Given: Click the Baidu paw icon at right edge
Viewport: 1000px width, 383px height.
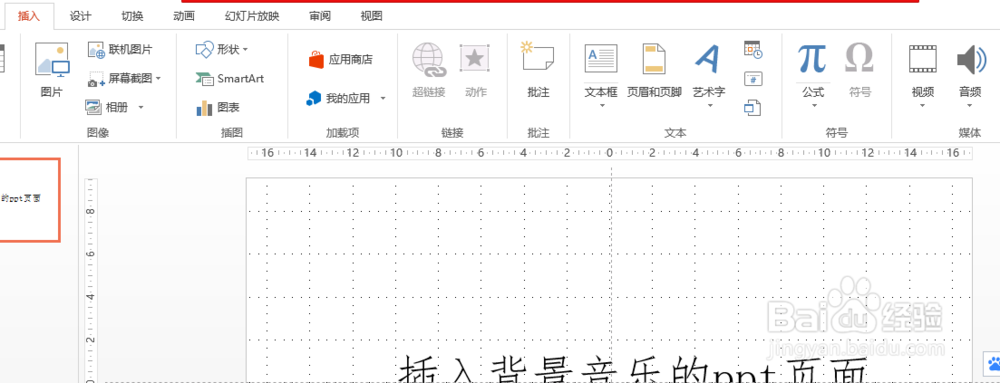Looking at the screenshot, I should tap(994, 364).
